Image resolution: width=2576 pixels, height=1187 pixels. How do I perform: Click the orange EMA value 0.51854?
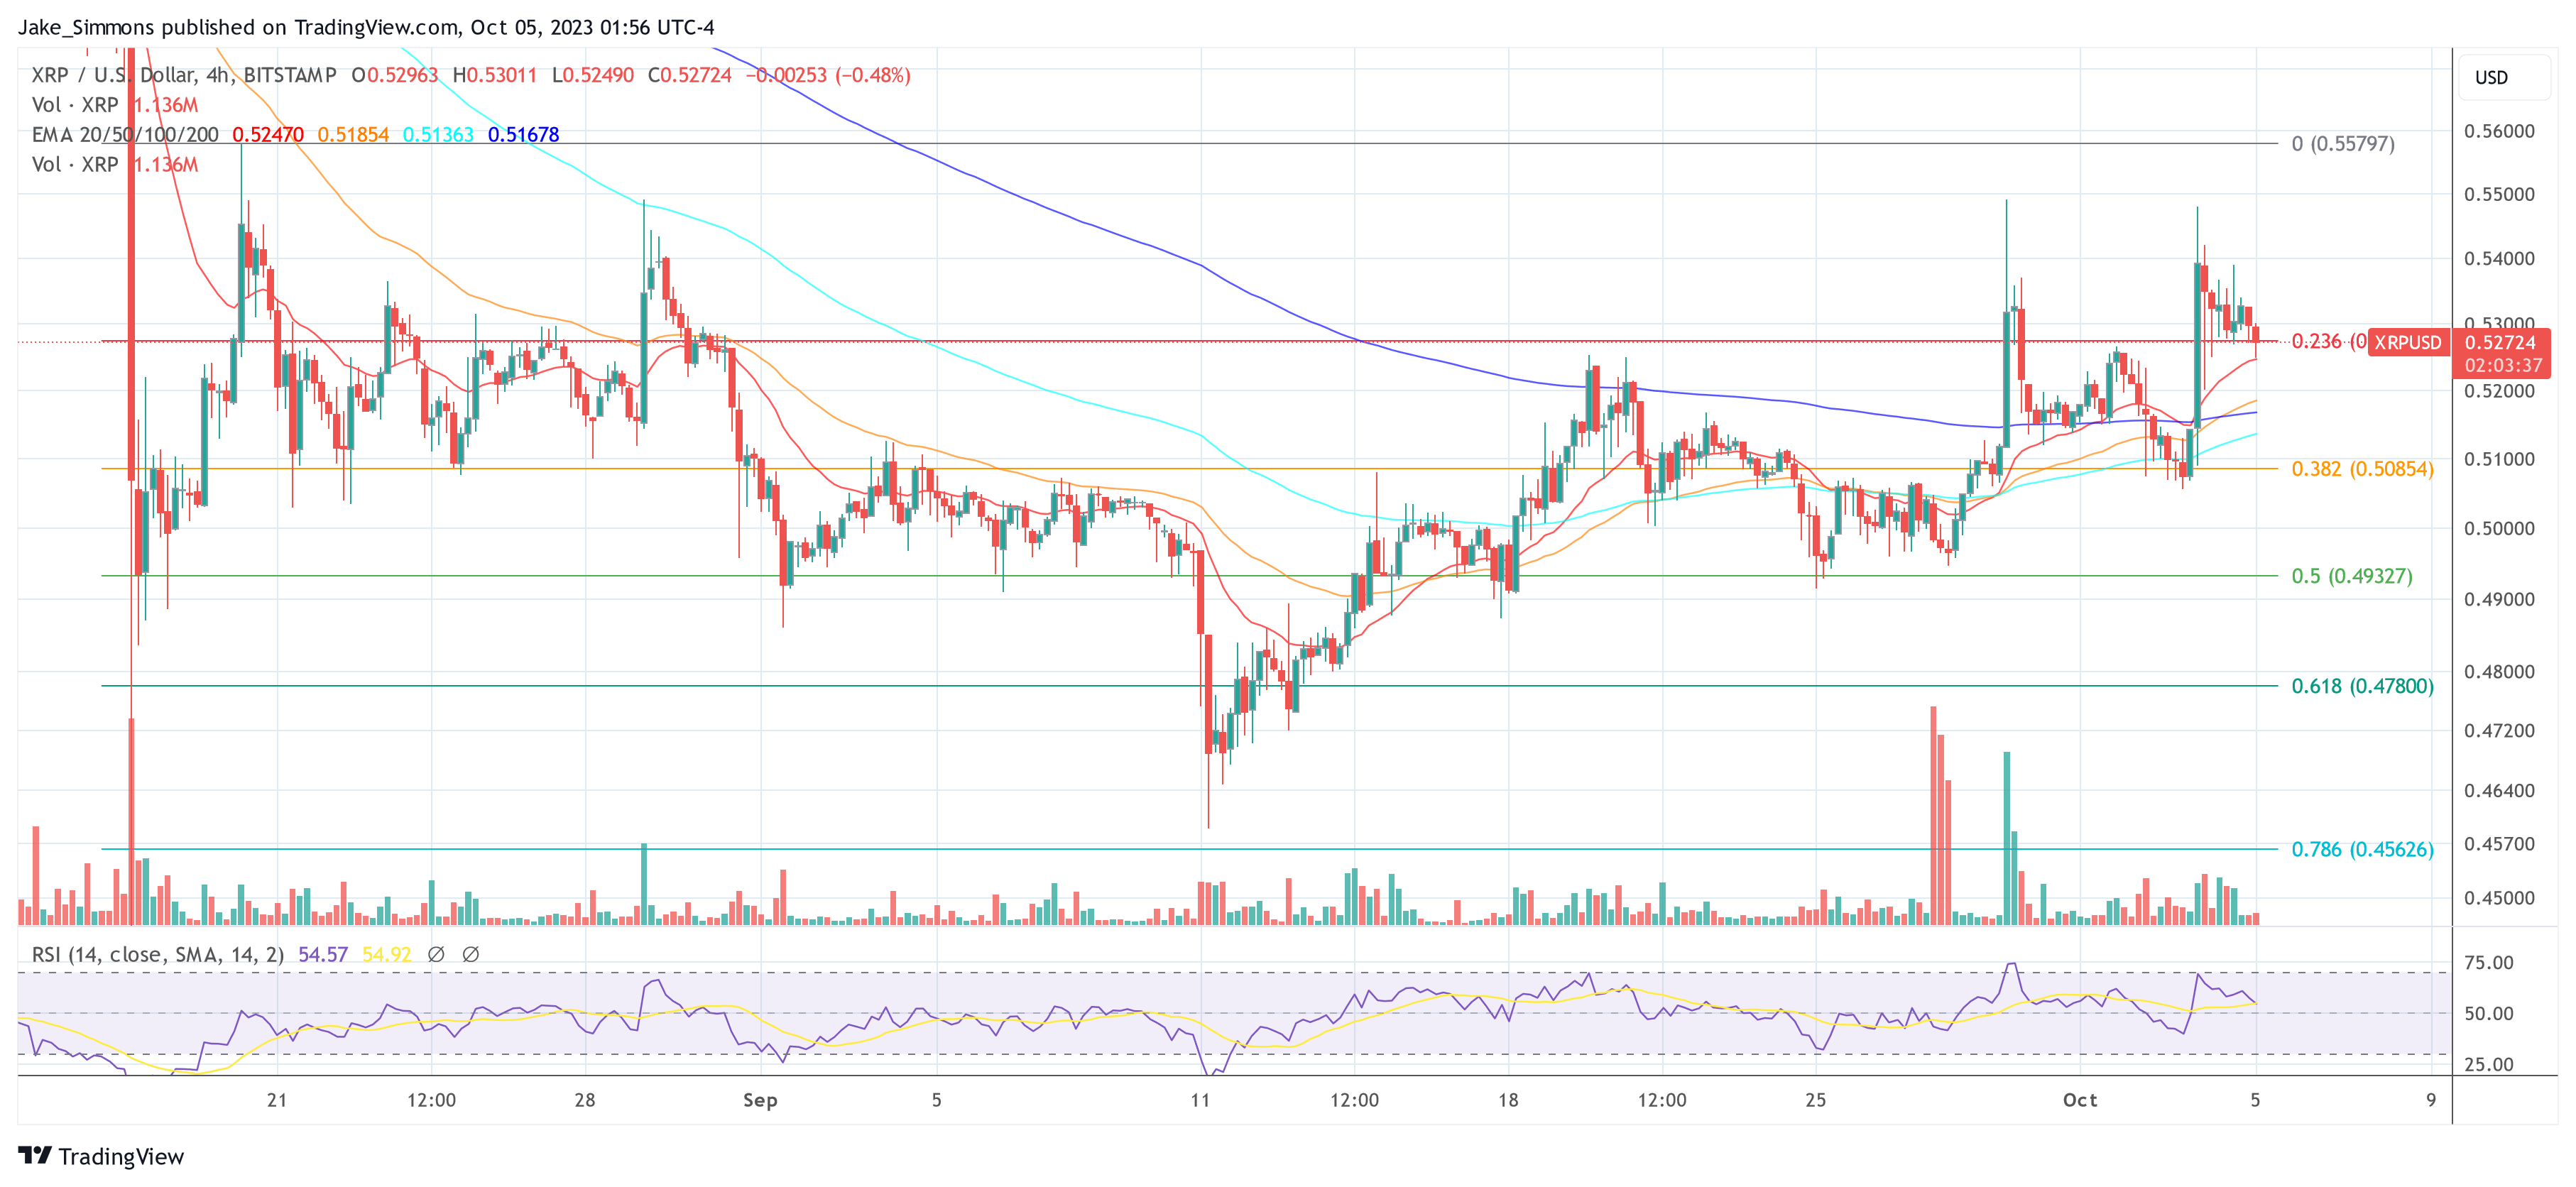(353, 134)
